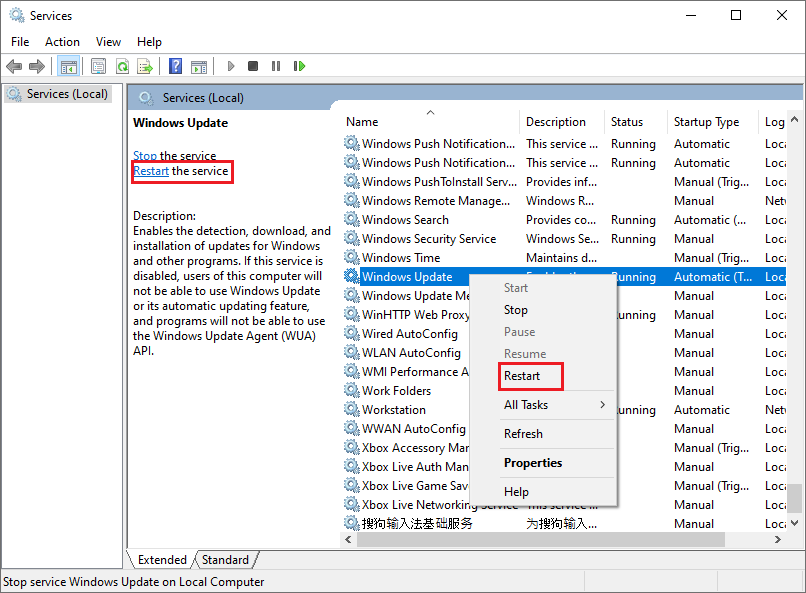The width and height of the screenshot is (806, 593).
Task: Click the Back arrow in the toolbar
Action: [x=14, y=66]
